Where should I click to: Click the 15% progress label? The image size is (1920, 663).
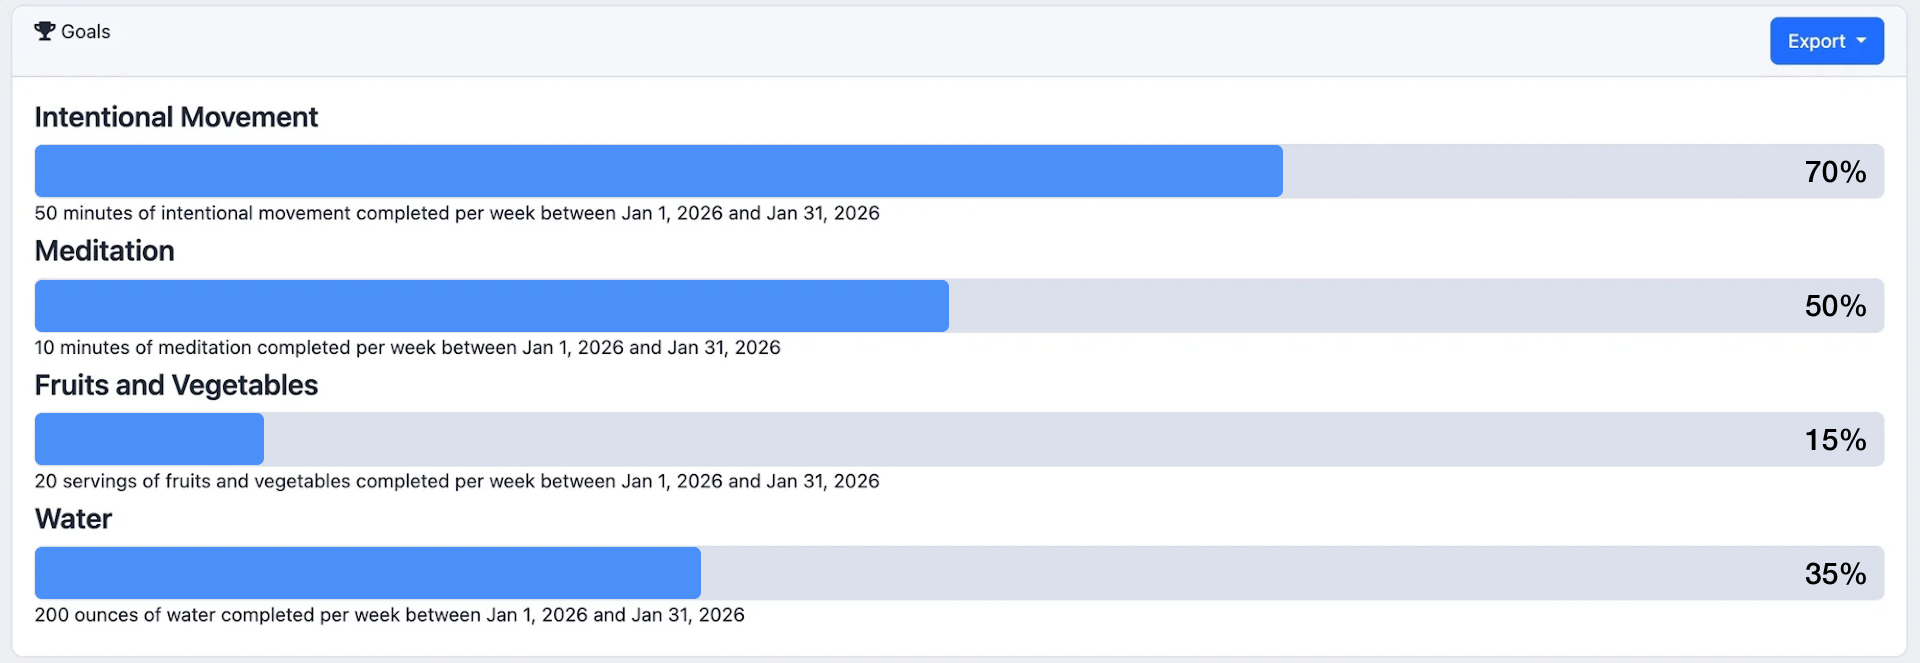(1835, 440)
